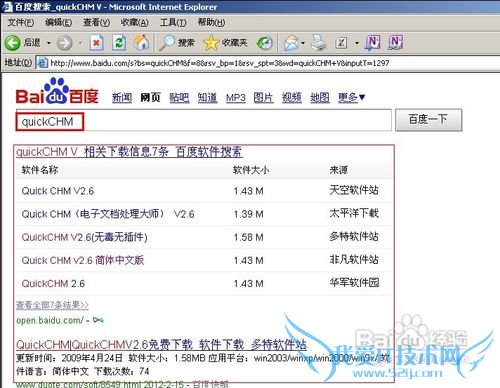500x388 pixels.
Task: Open the 收藏(A) menu
Action: click(x=135, y=22)
